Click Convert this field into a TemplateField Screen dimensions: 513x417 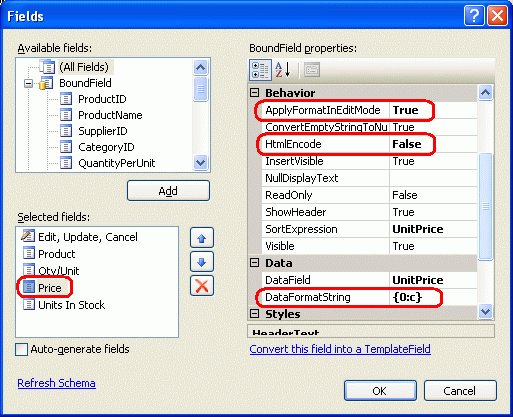tap(340, 349)
